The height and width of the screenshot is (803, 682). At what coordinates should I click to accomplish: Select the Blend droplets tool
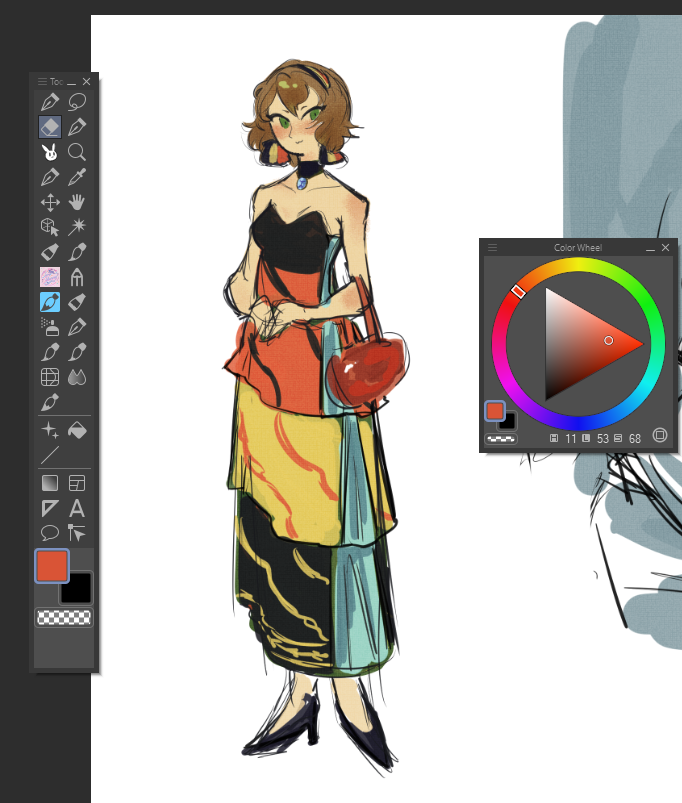(77, 377)
